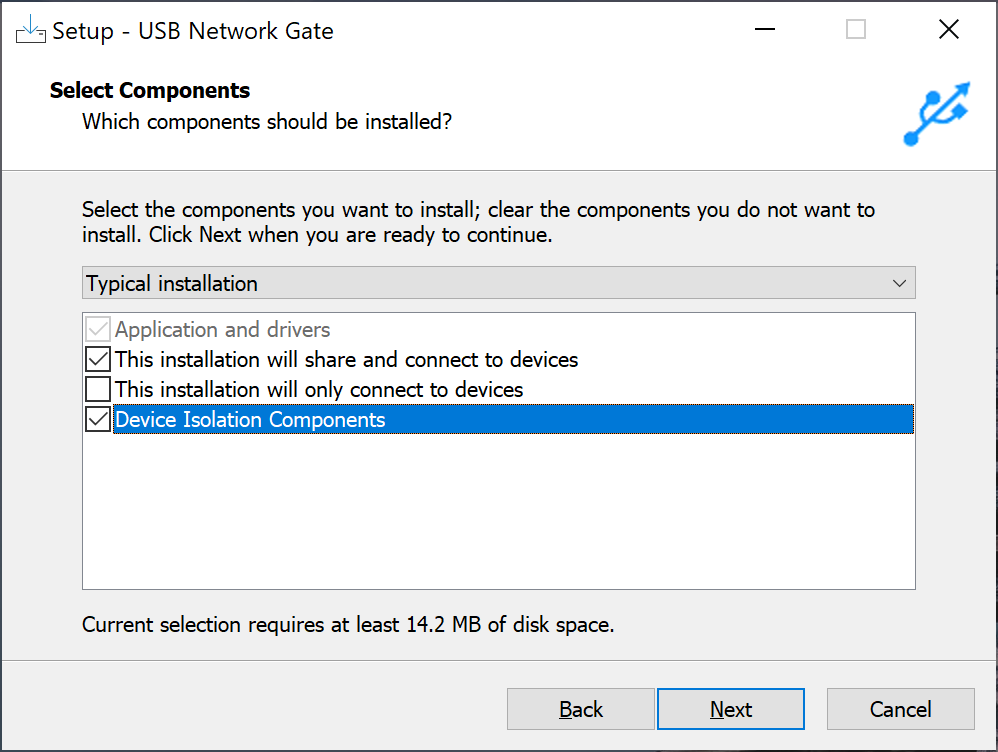998x752 pixels.
Task: Proceed by clicking Next
Action: click(731, 709)
